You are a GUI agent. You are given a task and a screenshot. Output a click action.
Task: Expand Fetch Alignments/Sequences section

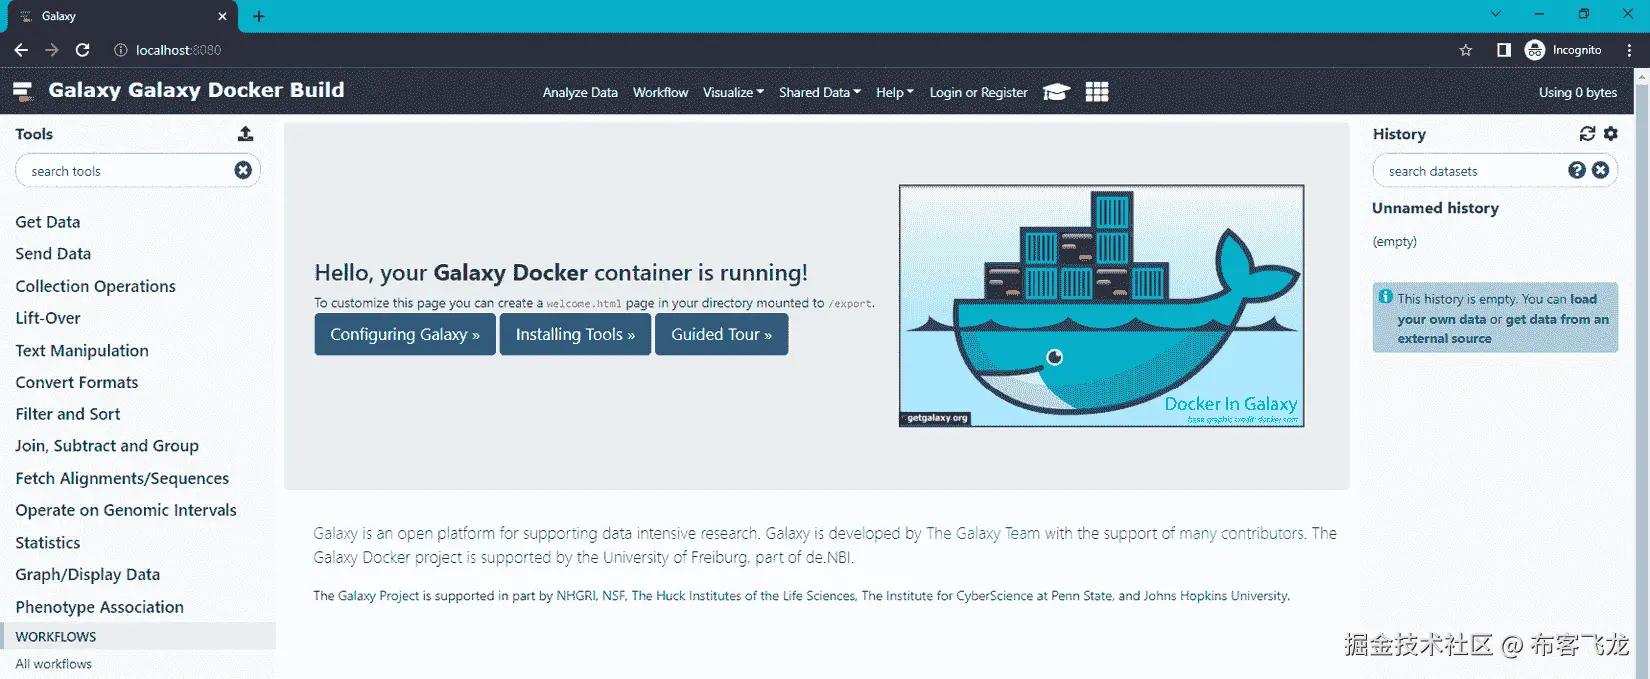122,478
